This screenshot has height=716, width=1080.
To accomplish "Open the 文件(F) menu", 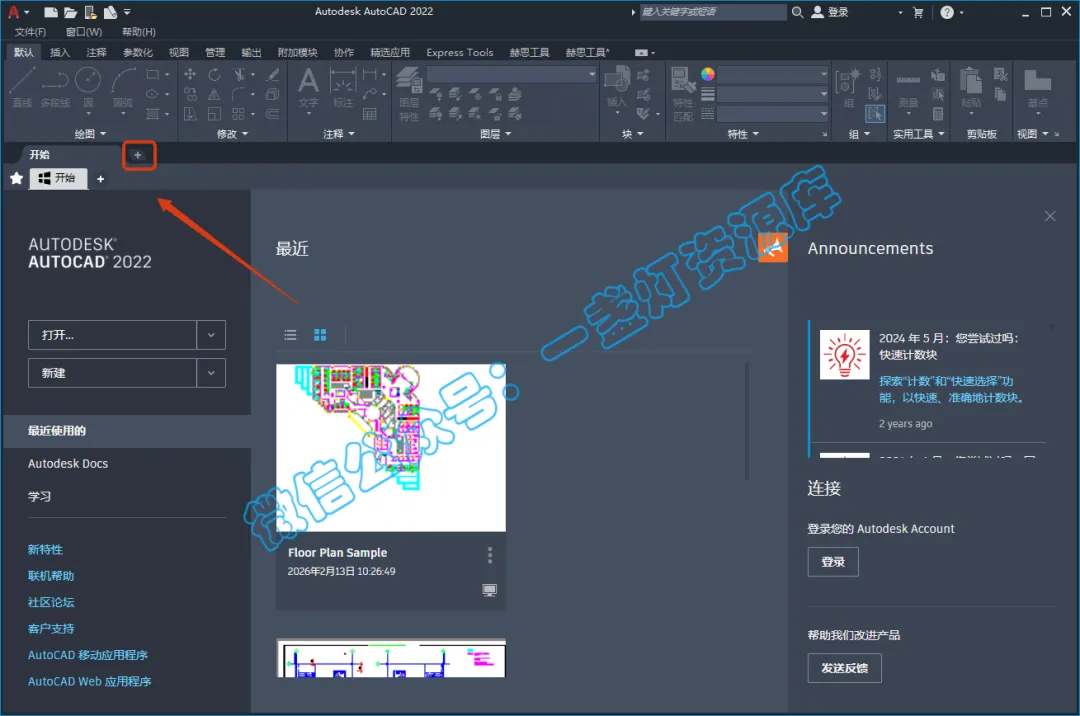I will [x=30, y=32].
